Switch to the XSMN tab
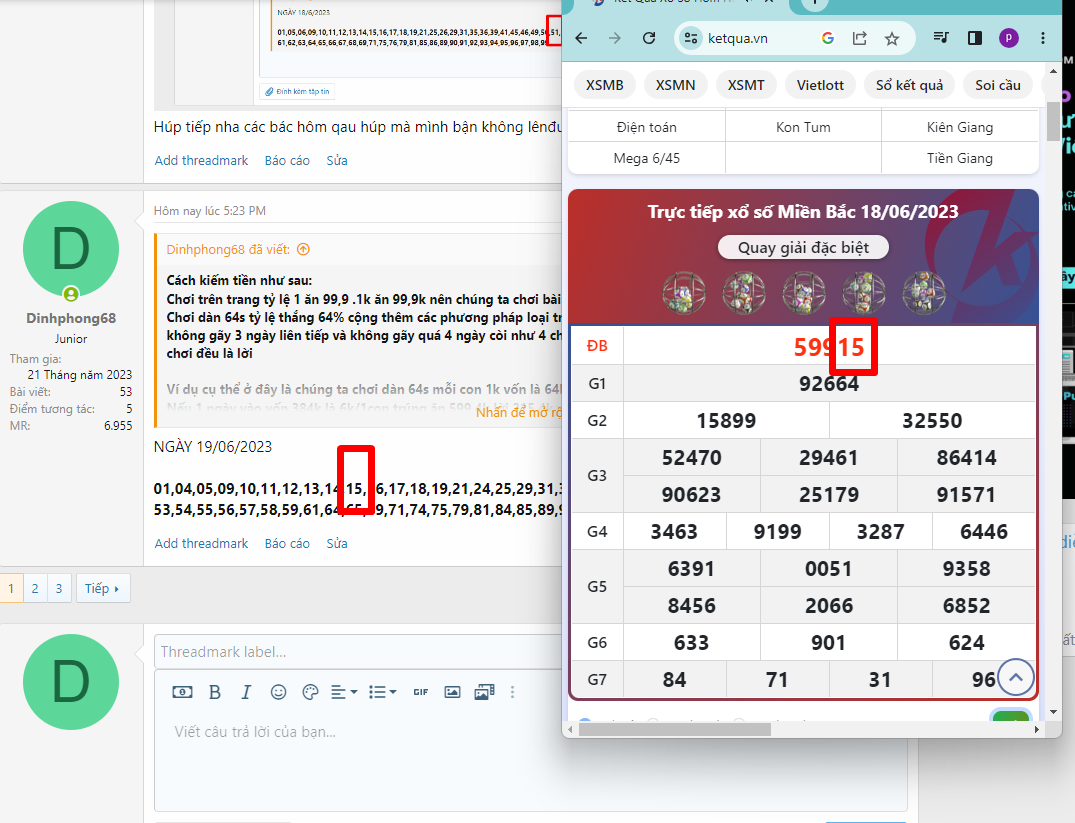 (675, 85)
